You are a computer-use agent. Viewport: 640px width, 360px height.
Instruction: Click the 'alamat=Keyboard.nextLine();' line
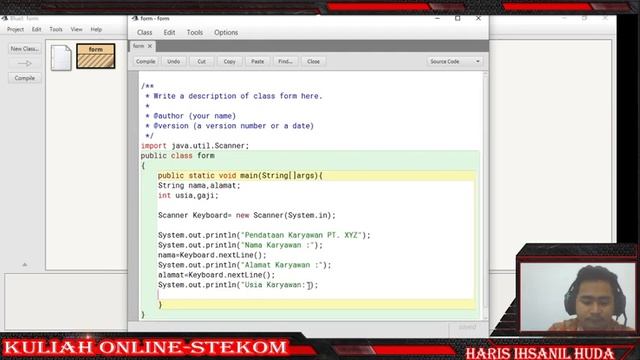pos(216,275)
